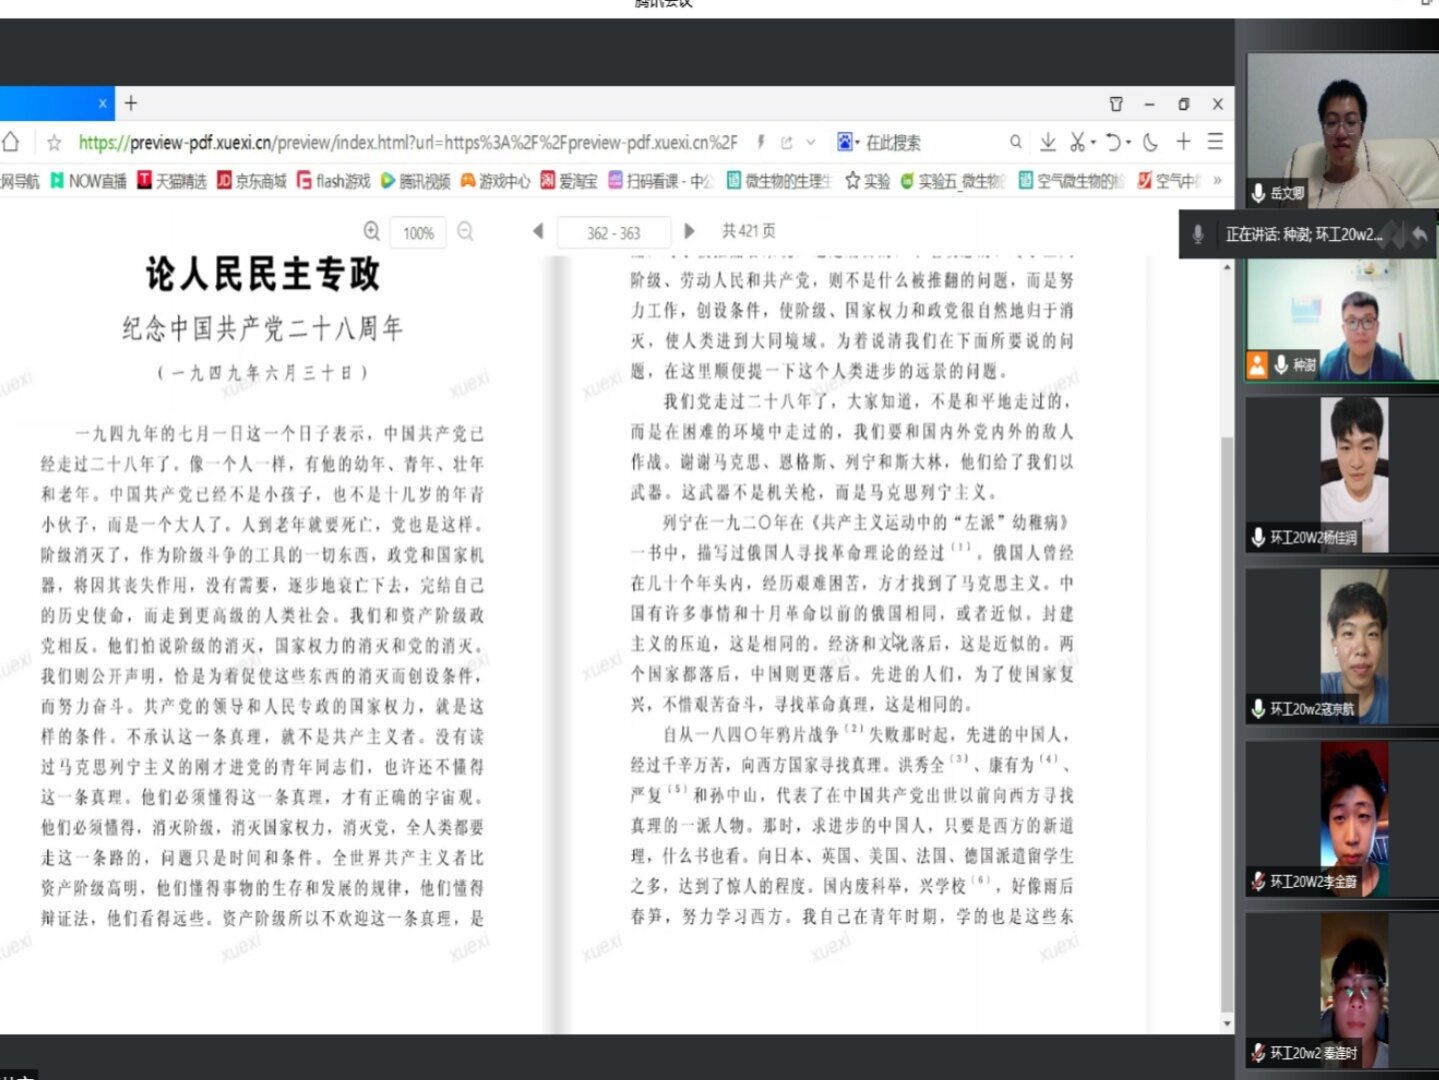Image resolution: width=1439 pixels, height=1080 pixels.
Task: Click the browser home icon
Action: point(11,142)
